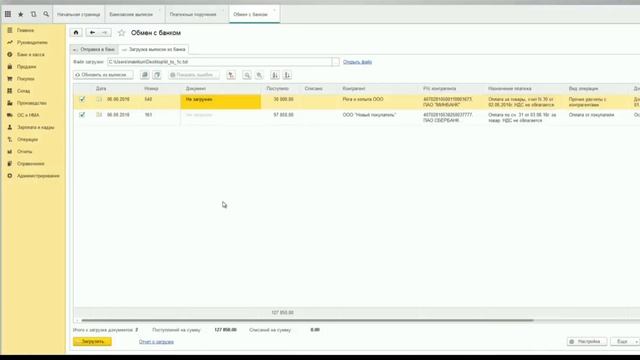Image resolution: width=640 pixels, height=360 pixels.
Task: Add Обмен с банком to favorites star
Action: (x=121, y=33)
